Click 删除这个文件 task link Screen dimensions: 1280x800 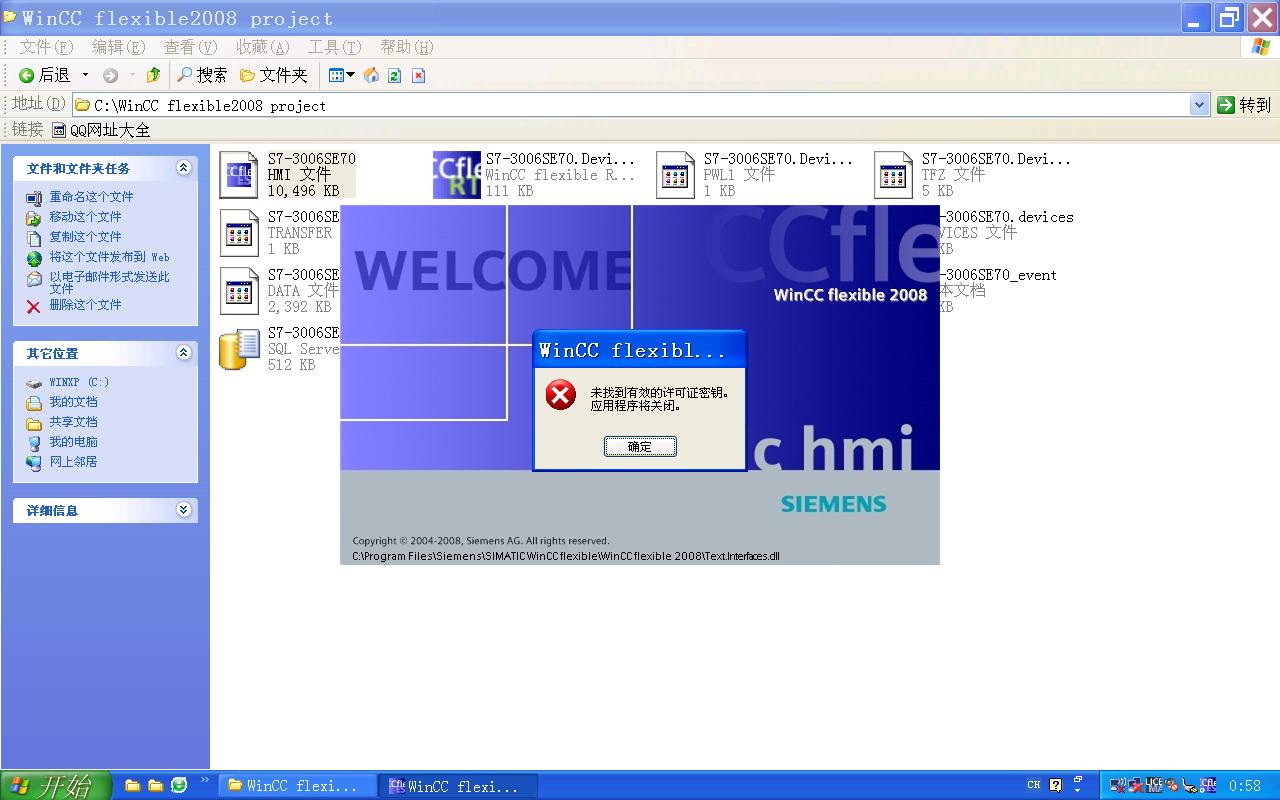point(85,305)
